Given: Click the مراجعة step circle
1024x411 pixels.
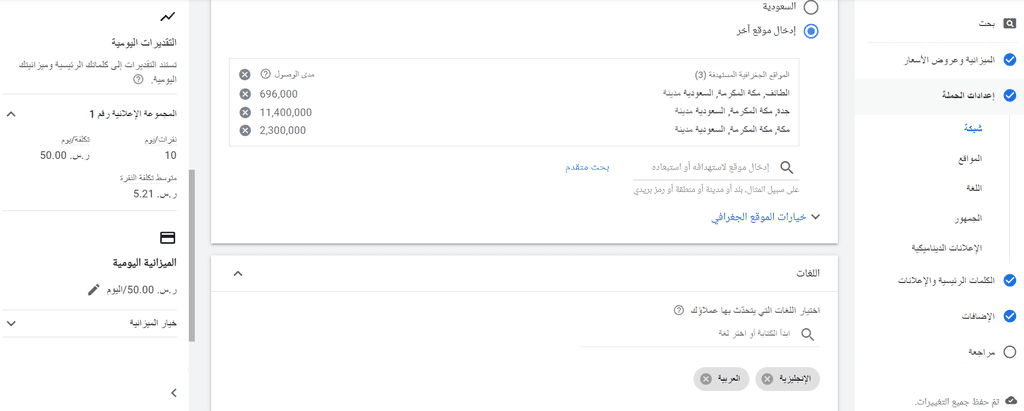Looking at the screenshot, I should point(1010,352).
